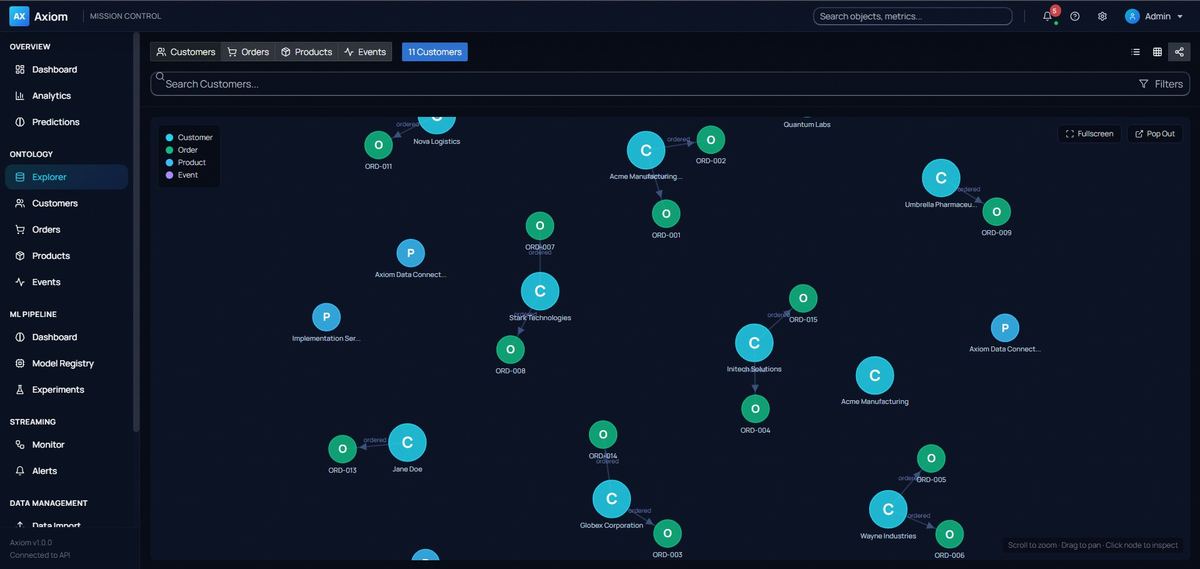Open the notifications bell
The height and width of the screenshot is (569, 1200).
point(1047,16)
